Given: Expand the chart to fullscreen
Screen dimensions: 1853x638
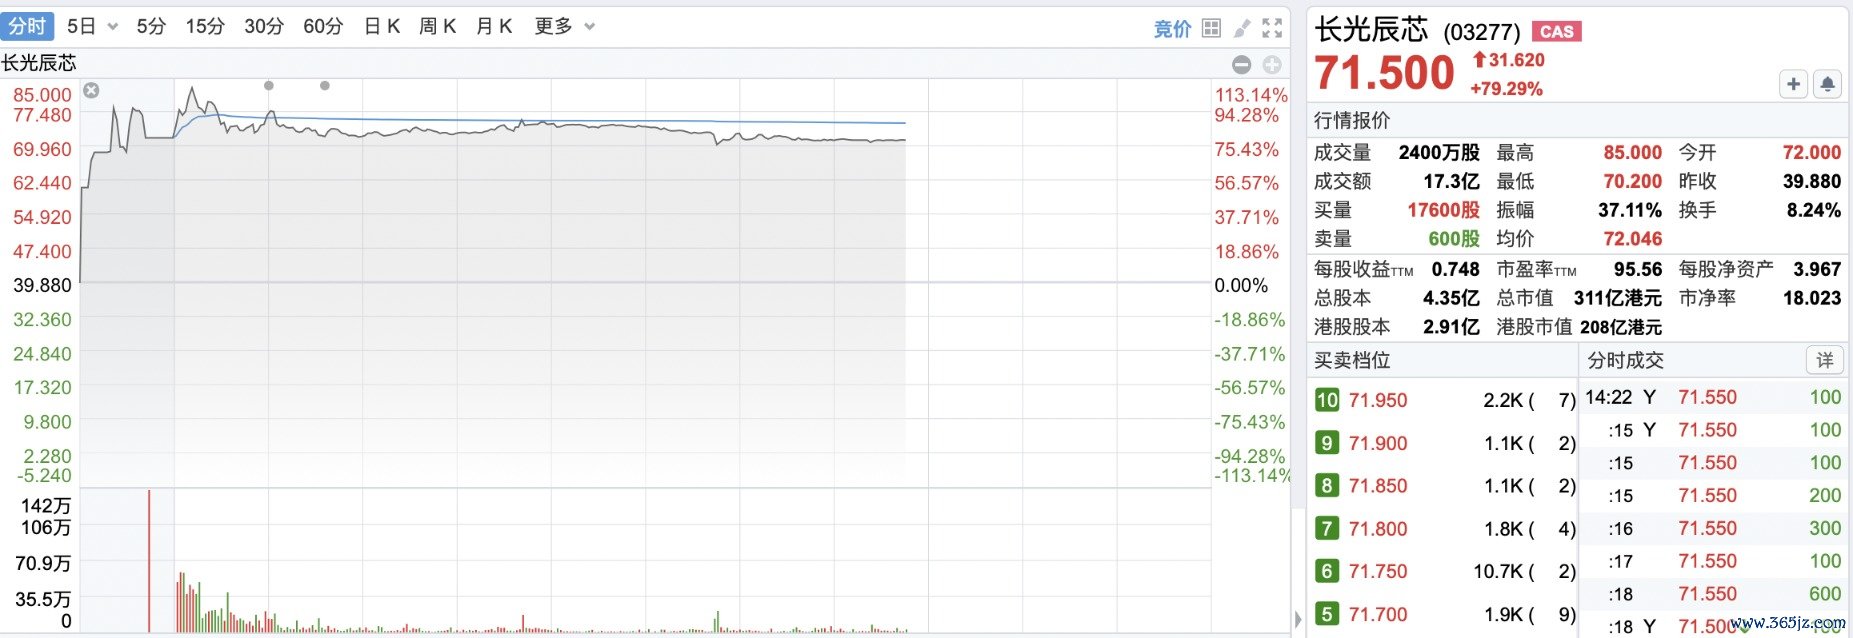Looking at the screenshot, I should 1272,28.
